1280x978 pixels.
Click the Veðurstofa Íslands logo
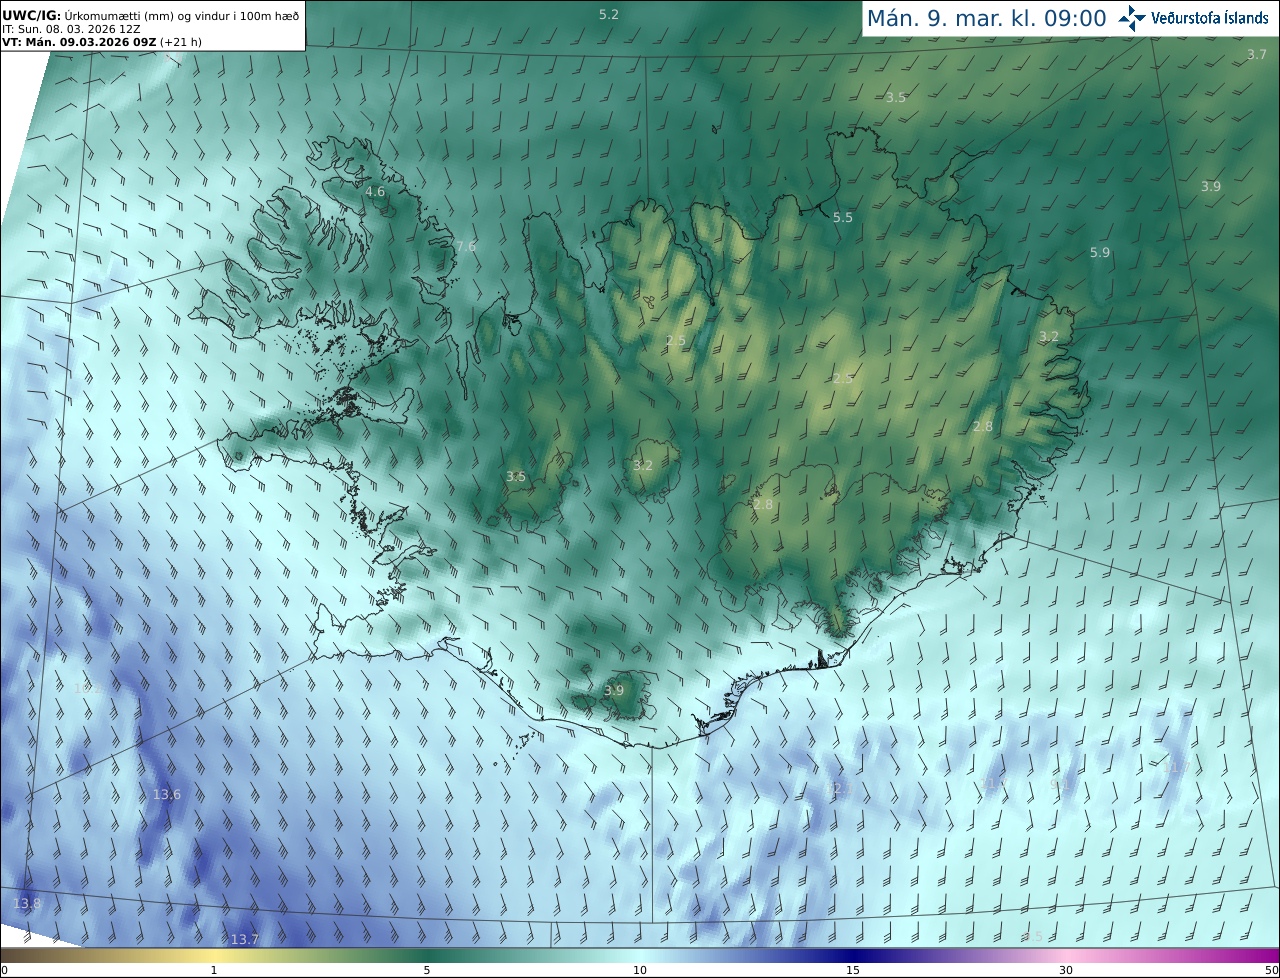[x=1193, y=18]
